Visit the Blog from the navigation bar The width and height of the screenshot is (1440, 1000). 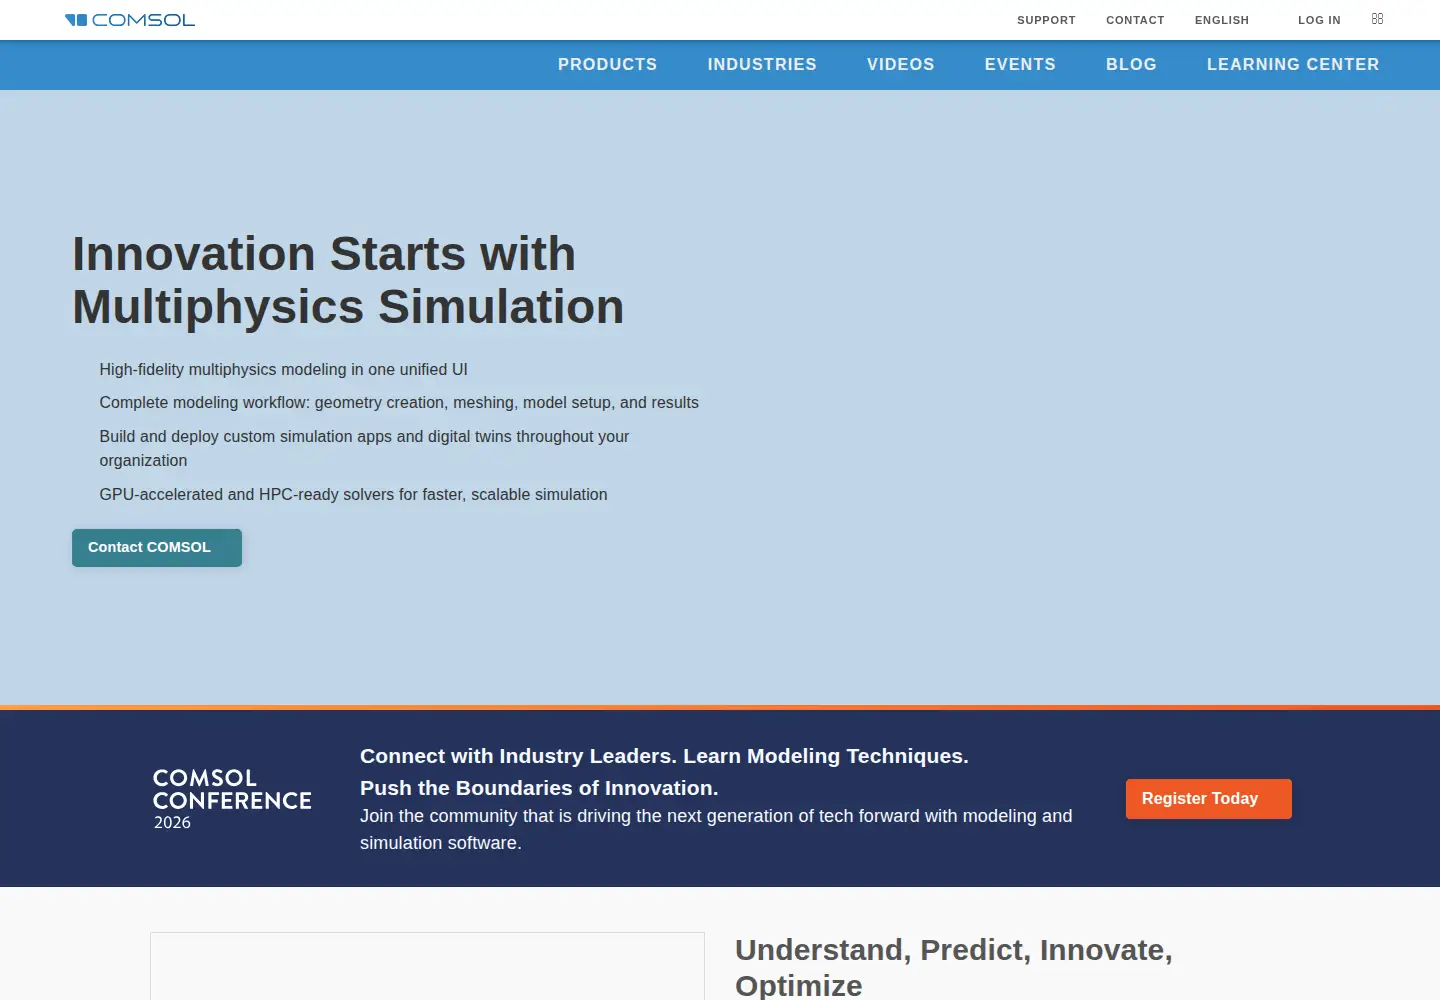1131,64
